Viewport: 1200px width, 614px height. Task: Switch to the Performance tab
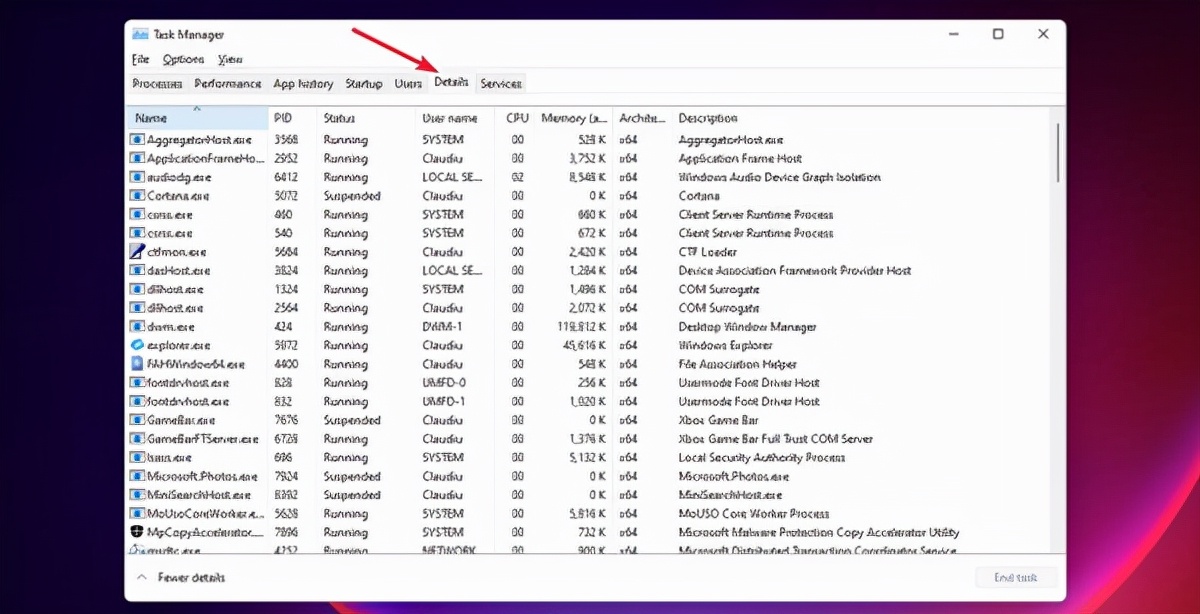pos(227,83)
